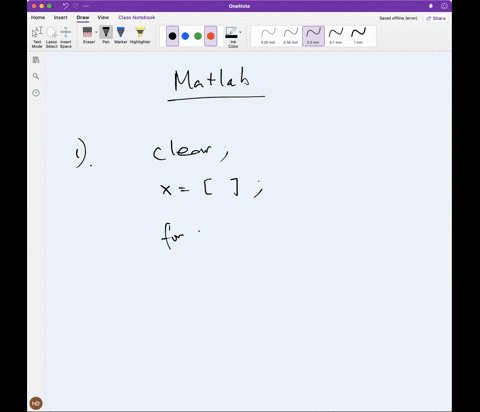Set pen thickness to 0.5 mm

tap(313, 36)
